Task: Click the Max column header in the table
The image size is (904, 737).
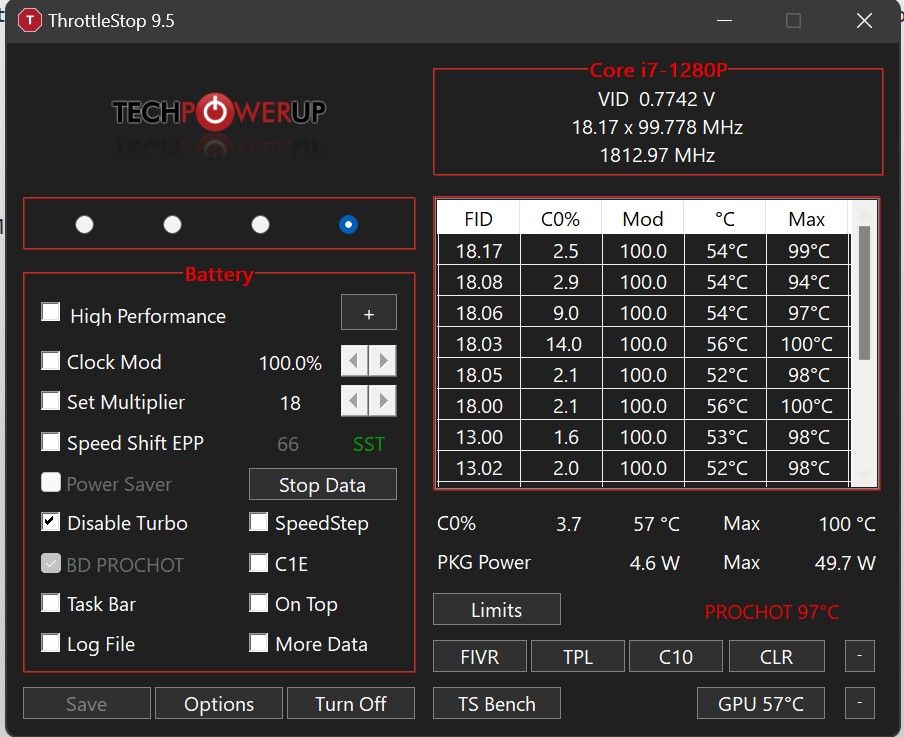Action: pos(807,219)
